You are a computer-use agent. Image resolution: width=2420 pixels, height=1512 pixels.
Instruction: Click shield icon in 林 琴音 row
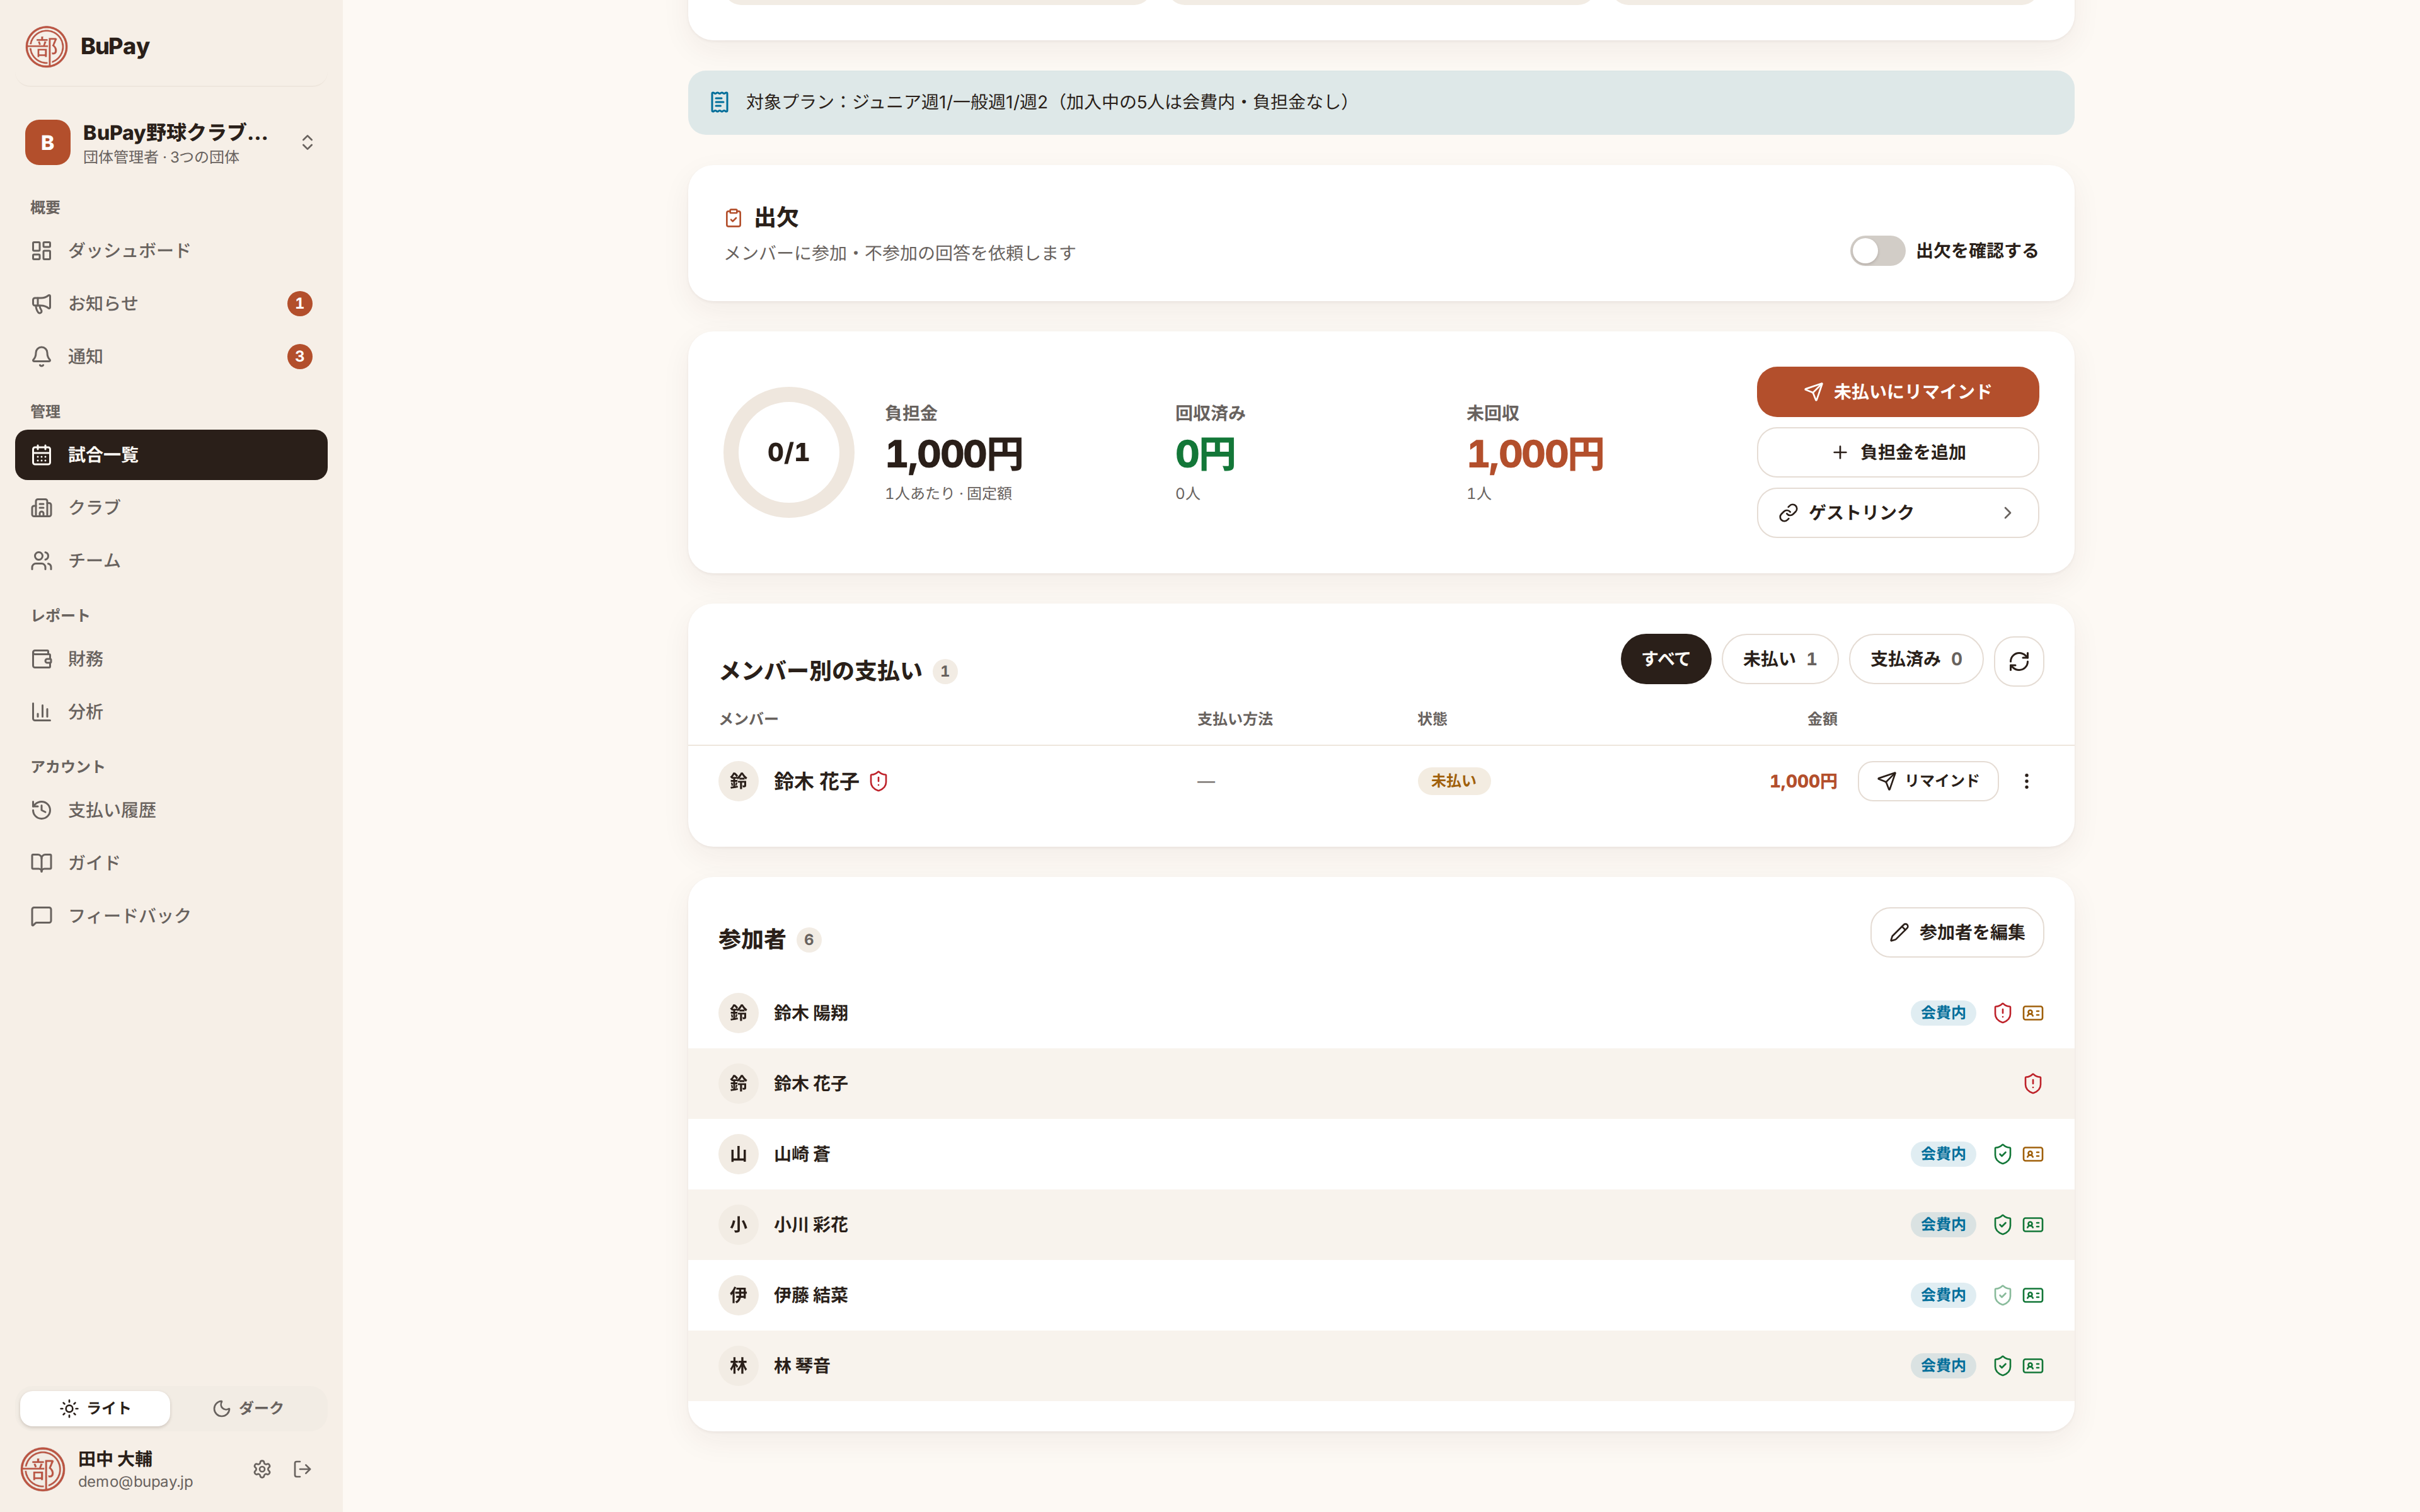point(2002,1365)
